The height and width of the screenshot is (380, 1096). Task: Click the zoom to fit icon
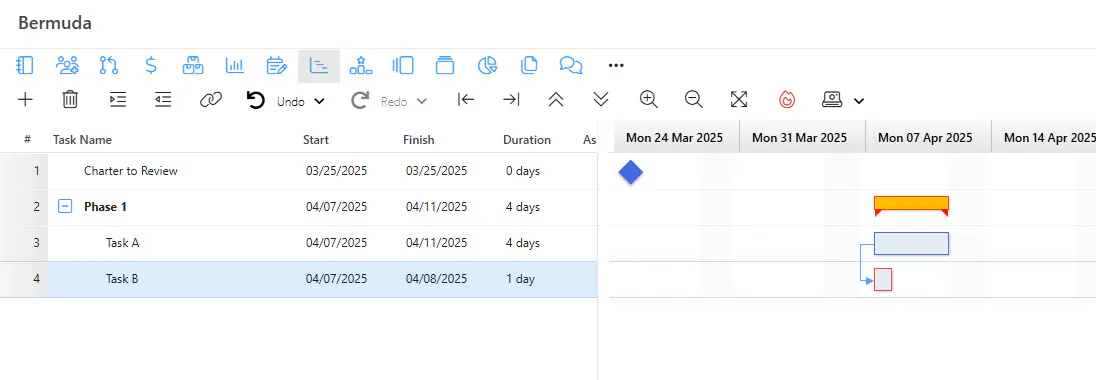[x=739, y=99]
